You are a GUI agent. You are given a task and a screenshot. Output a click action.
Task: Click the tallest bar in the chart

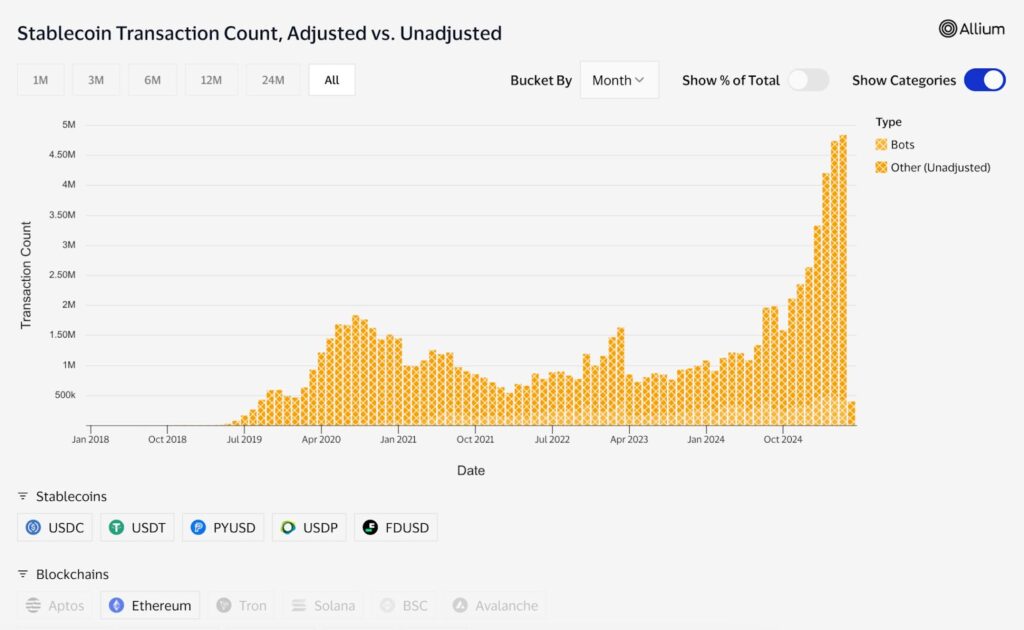[x=843, y=280]
